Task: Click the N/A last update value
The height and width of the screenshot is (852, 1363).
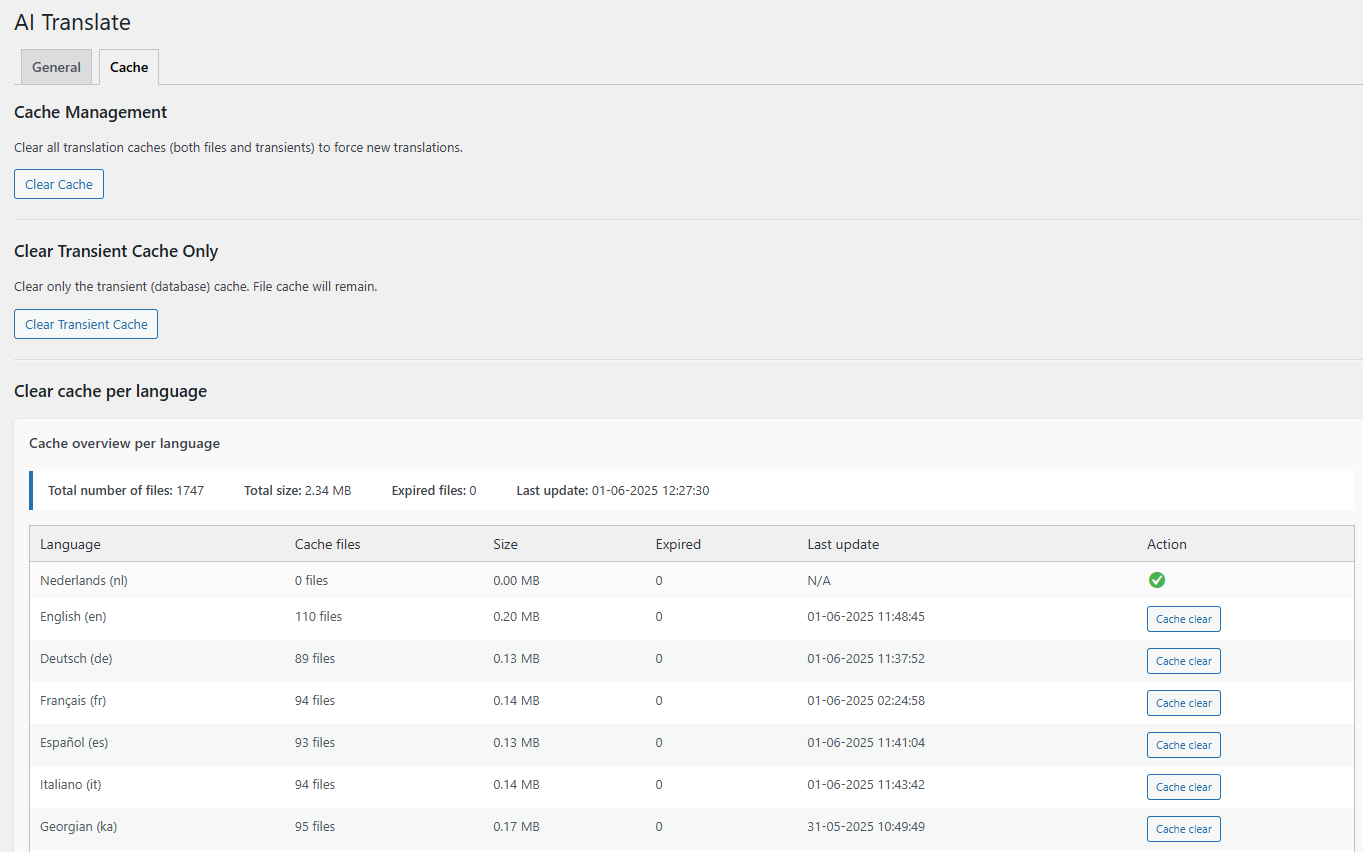Action: (819, 580)
